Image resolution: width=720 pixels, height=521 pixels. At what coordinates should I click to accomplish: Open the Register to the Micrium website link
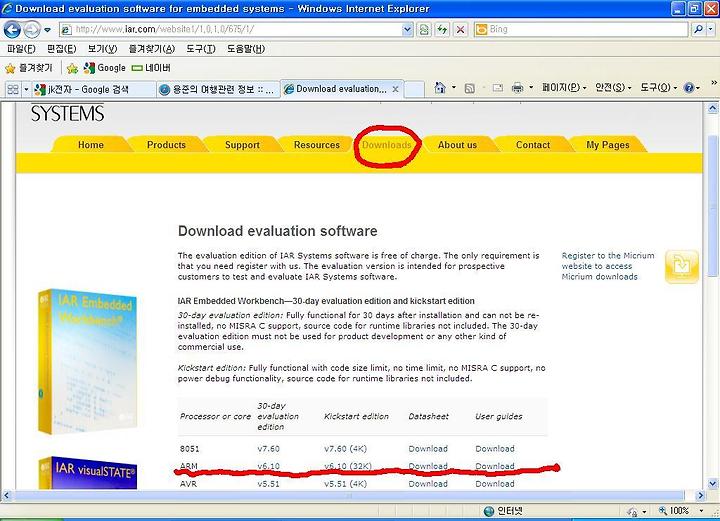point(608,266)
